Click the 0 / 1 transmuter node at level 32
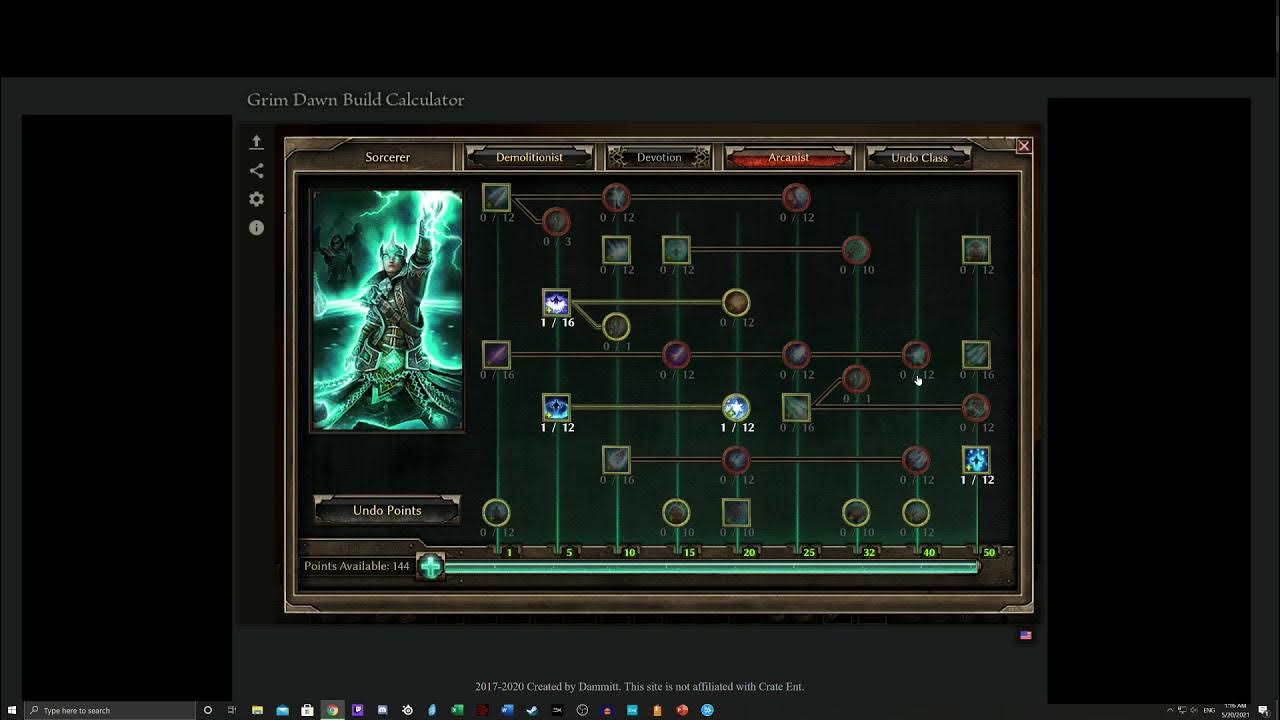Image resolution: width=1280 pixels, height=720 pixels. pyautogui.click(x=856, y=378)
